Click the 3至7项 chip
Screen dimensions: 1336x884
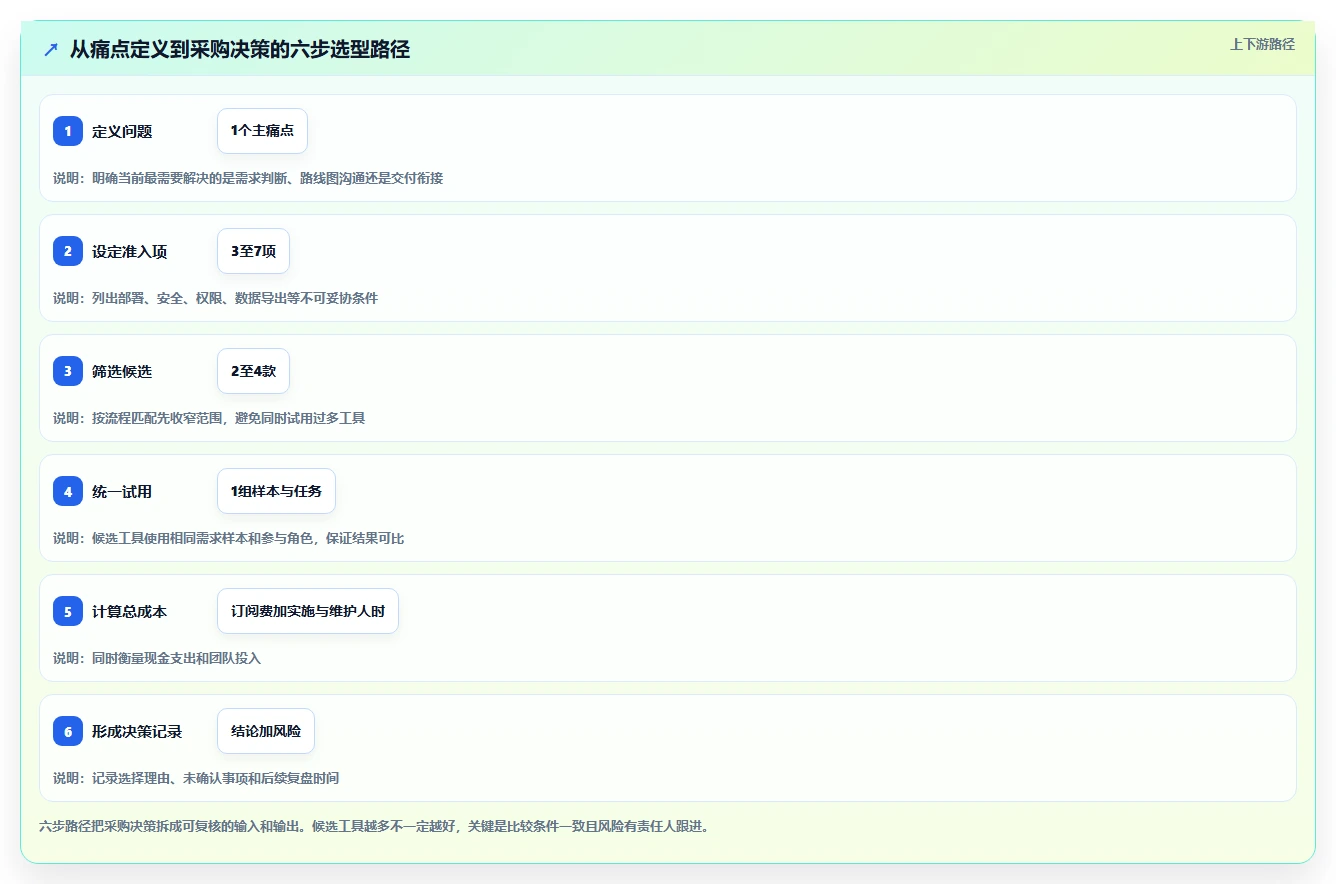[253, 251]
